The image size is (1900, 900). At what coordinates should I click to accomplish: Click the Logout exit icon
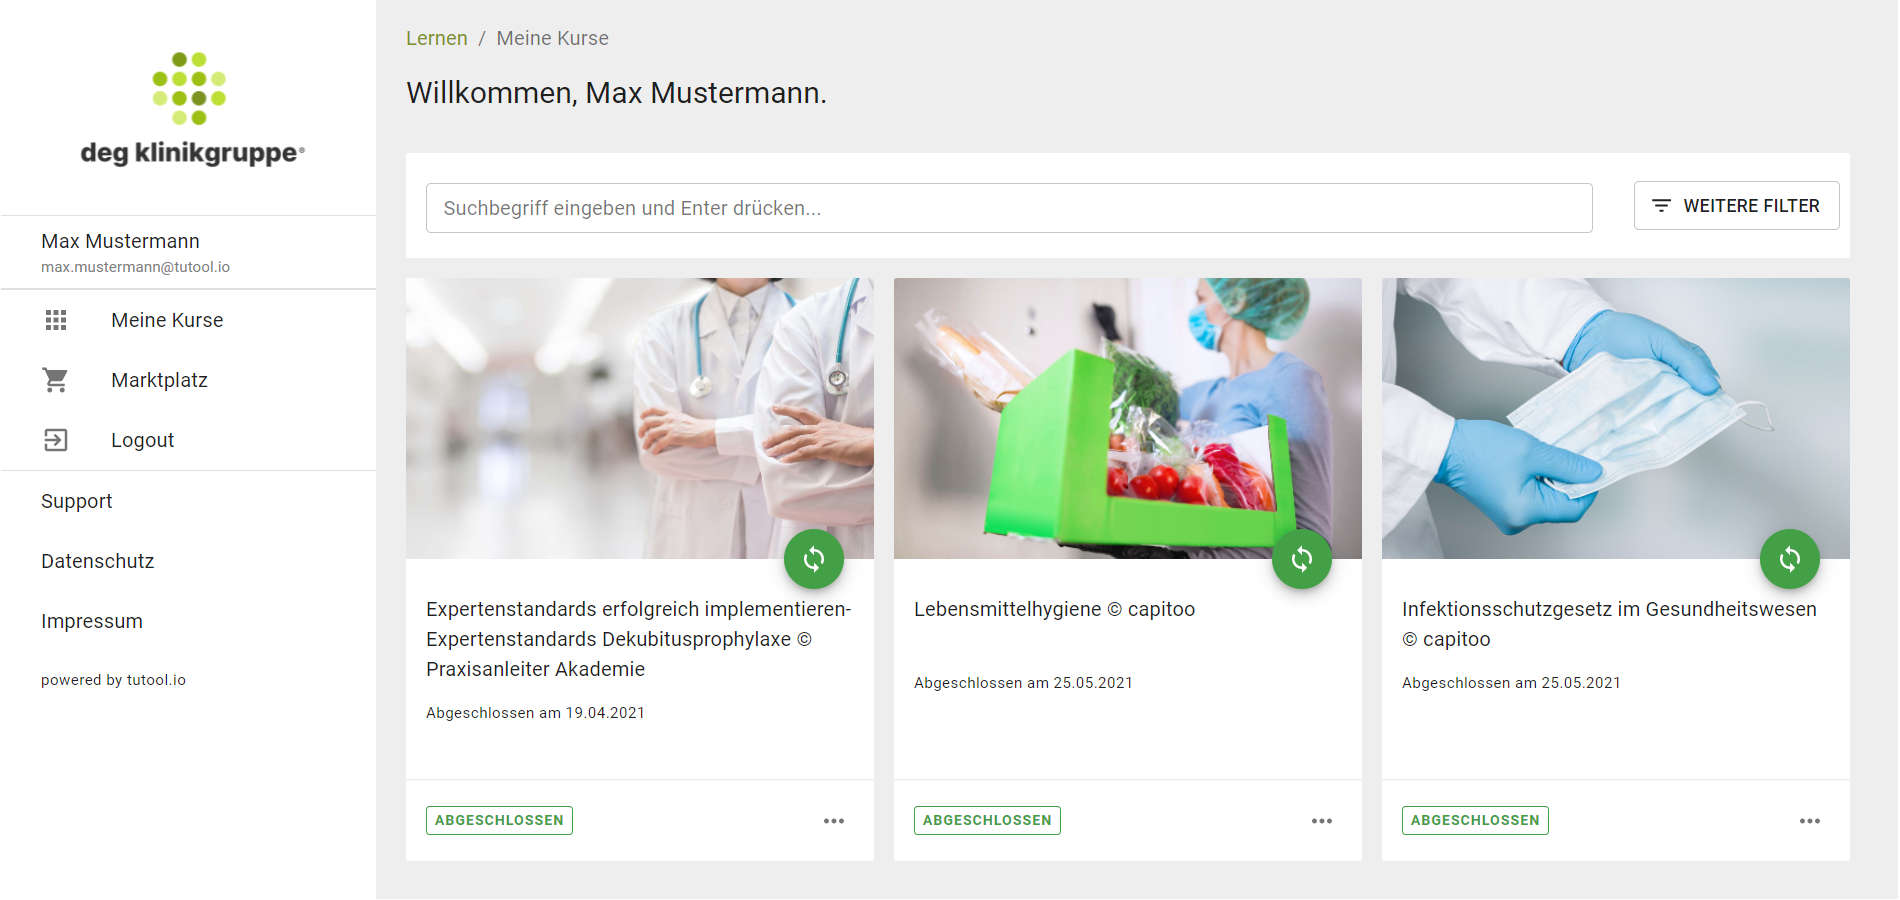coord(56,440)
